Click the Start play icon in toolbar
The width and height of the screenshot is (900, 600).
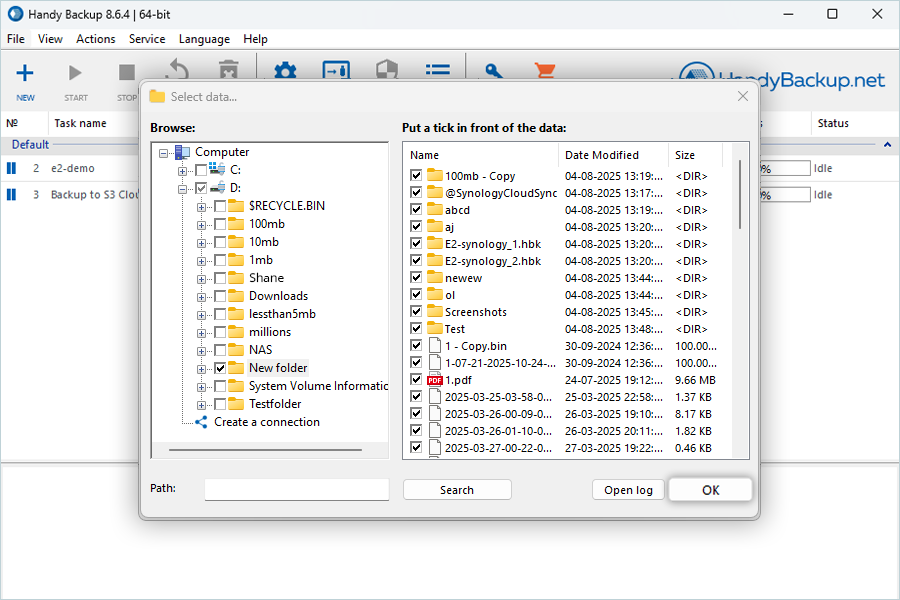point(75,73)
